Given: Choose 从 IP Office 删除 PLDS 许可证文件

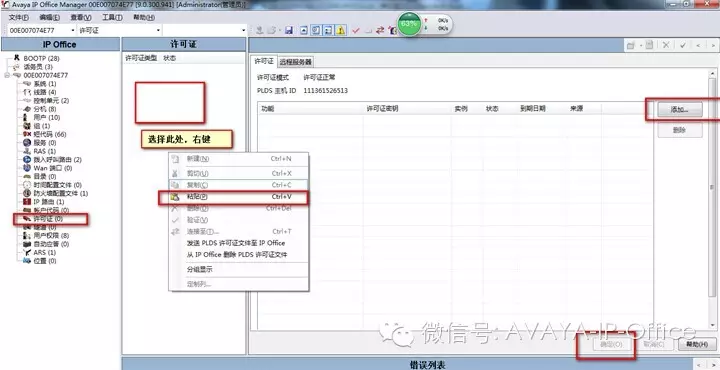Looking at the screenshot, I should pyautogui.click(x=239, y=255).
